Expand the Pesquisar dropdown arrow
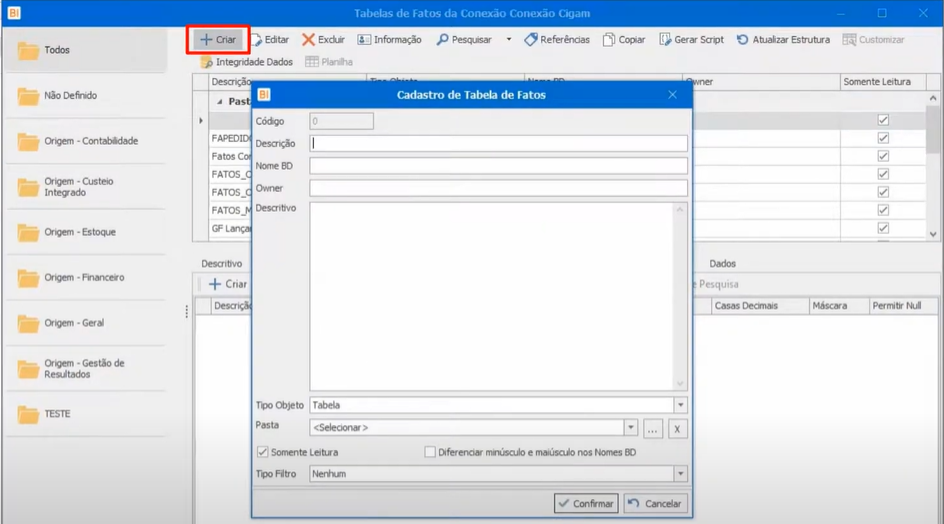The image size is (944, 524). coord(509,40)
